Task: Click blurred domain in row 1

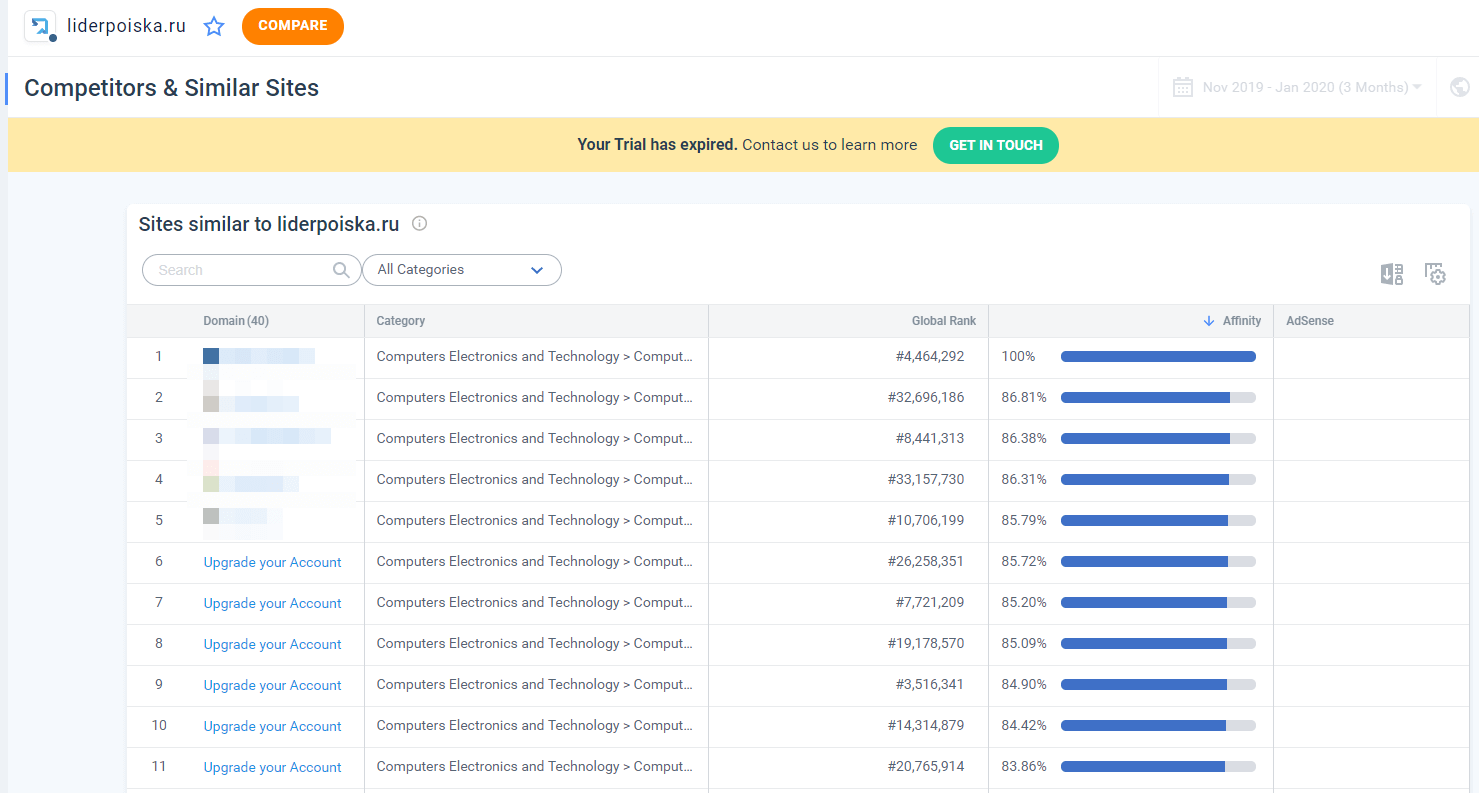Action: pyautogui.click(x=259, y=356)
